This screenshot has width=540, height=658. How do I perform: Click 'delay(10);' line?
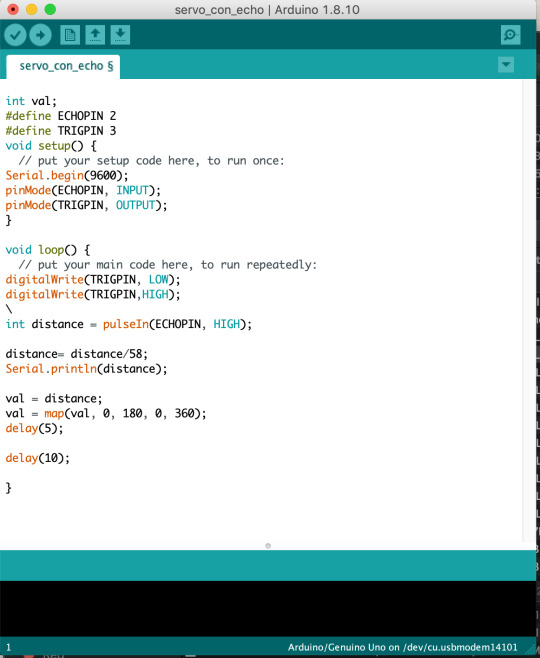38,458
